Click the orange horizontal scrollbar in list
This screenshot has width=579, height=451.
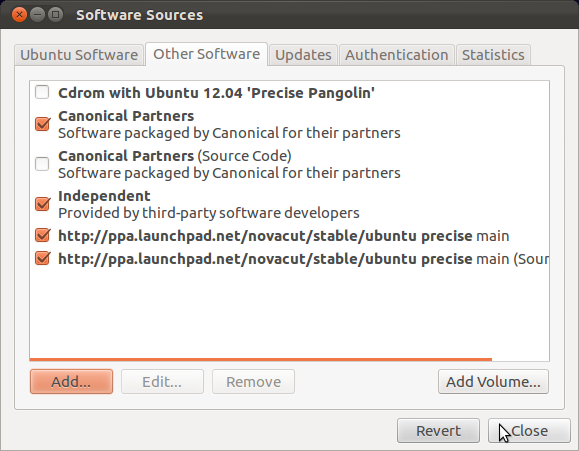click(x=261, y=359)
